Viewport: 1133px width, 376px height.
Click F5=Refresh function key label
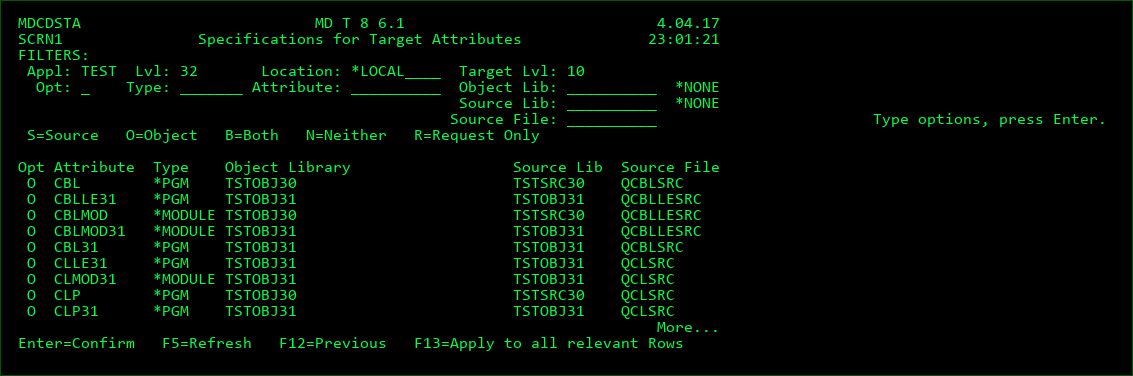pyautogui.click(x=207, y=343)
